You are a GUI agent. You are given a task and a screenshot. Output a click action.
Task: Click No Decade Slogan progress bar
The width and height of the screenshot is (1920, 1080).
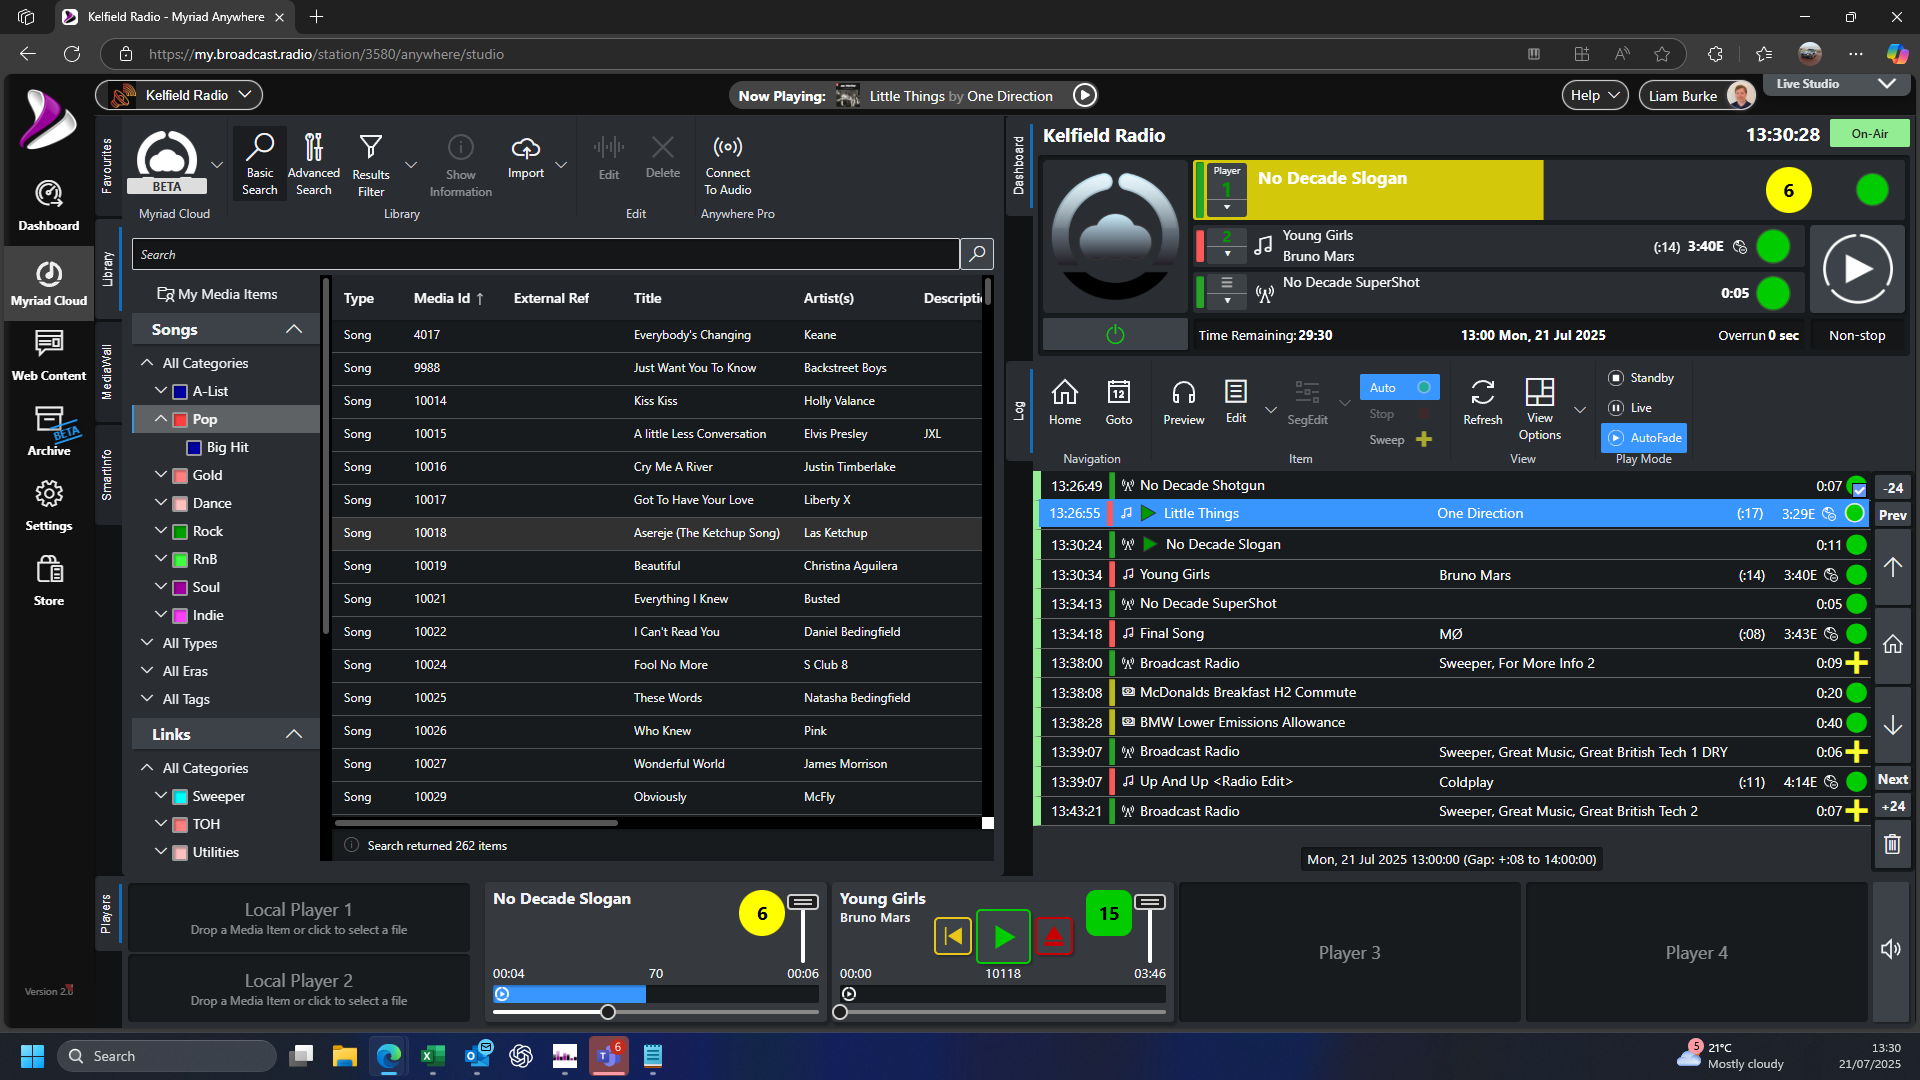656,994
